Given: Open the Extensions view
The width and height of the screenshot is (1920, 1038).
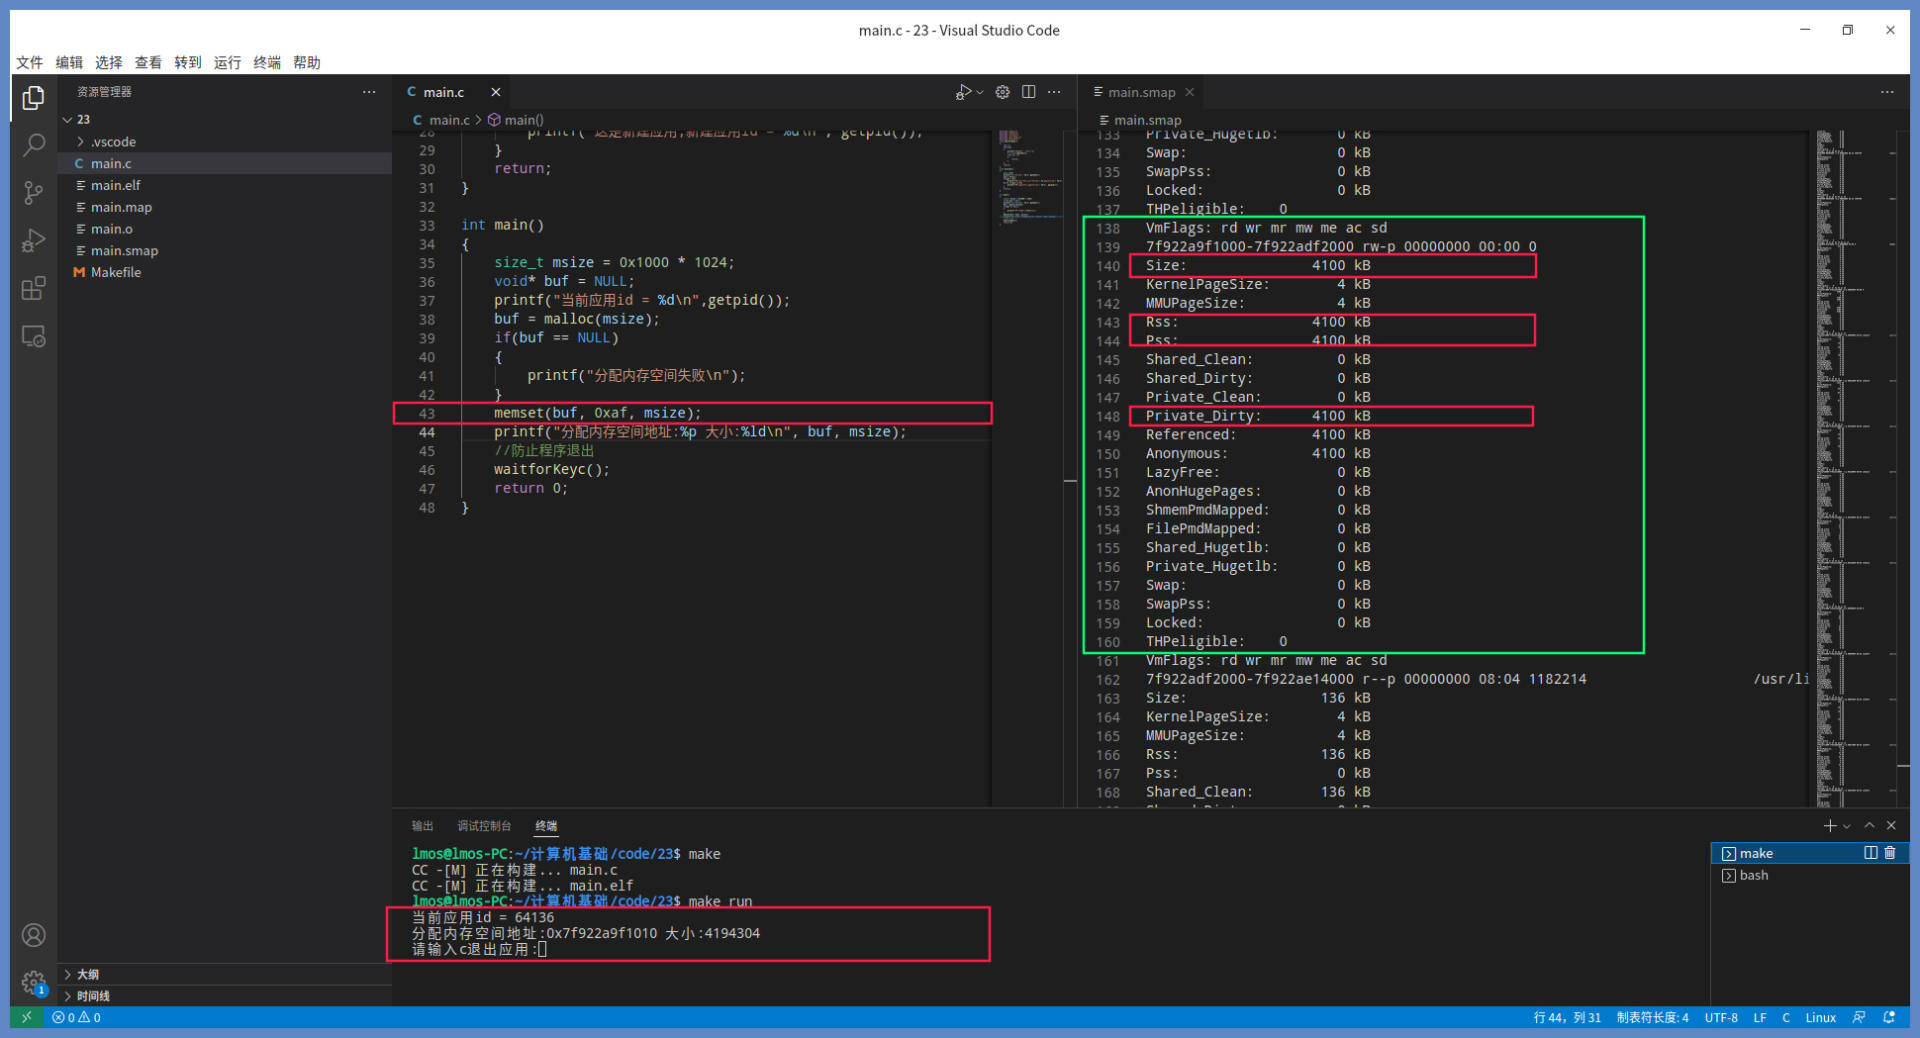Looking at the screenshot, I should pyautogui.click(x=33, y=289).
